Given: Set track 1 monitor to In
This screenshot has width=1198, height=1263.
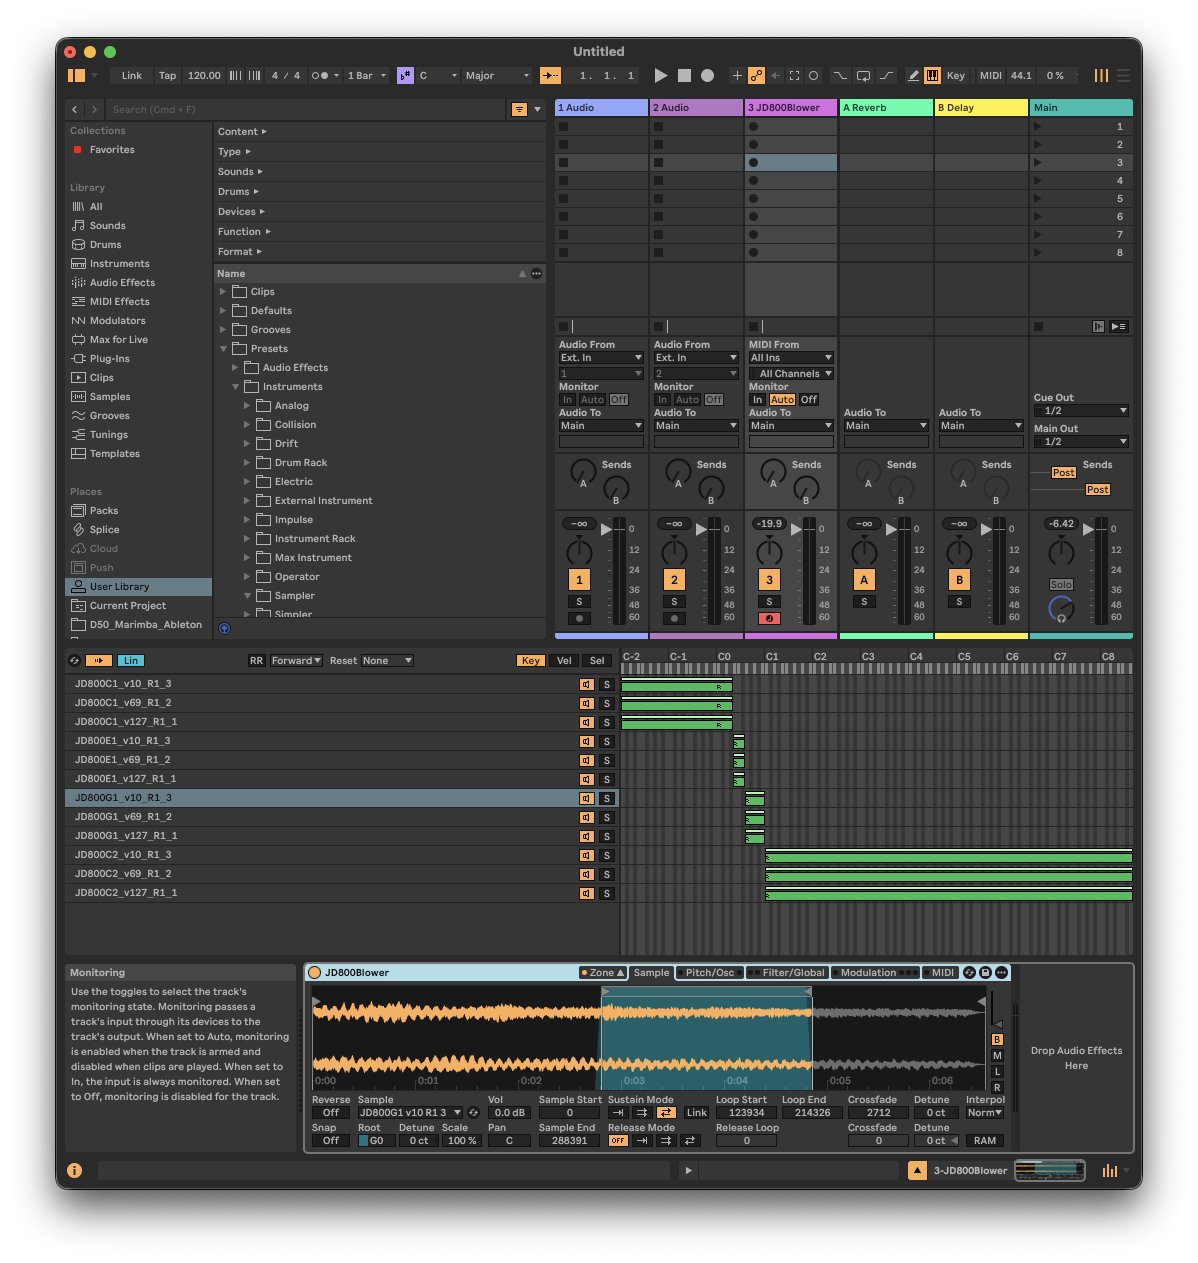Looking at the screenshot, I should [x=567, y=399].
